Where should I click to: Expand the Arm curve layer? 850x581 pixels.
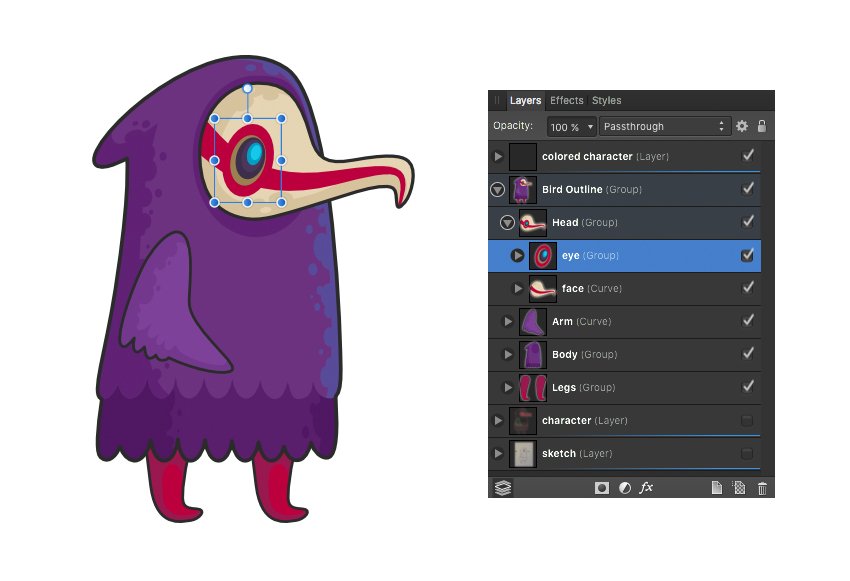[508, 321]
